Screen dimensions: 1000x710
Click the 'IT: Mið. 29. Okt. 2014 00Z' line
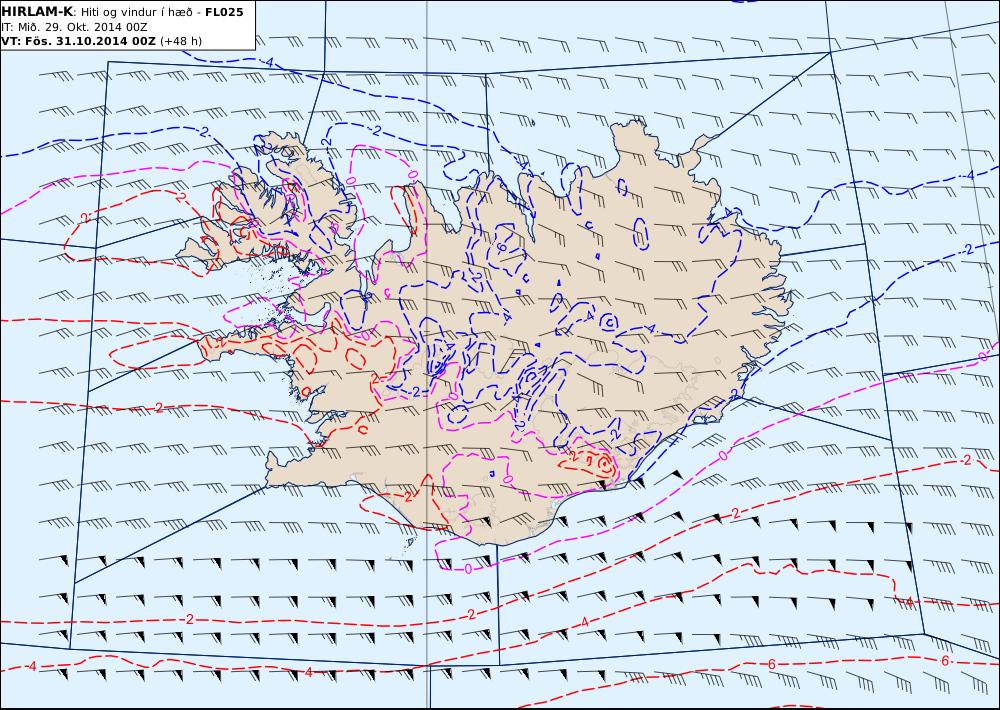click(x=75, y=27)
